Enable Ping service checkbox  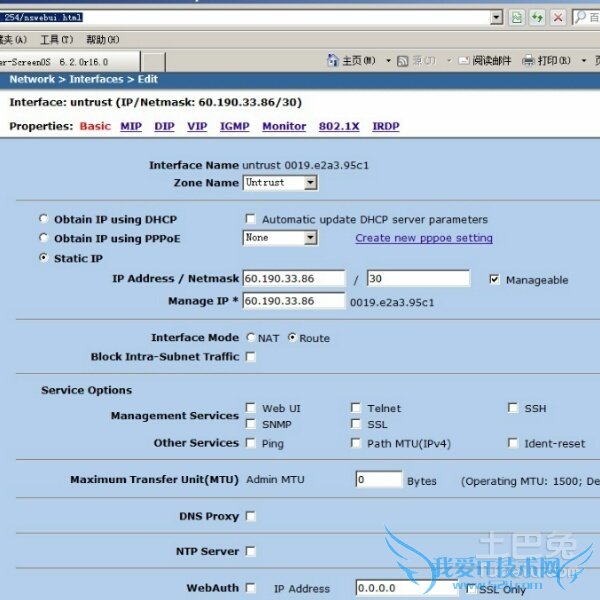pyautogui.click(x=250, y=443)
